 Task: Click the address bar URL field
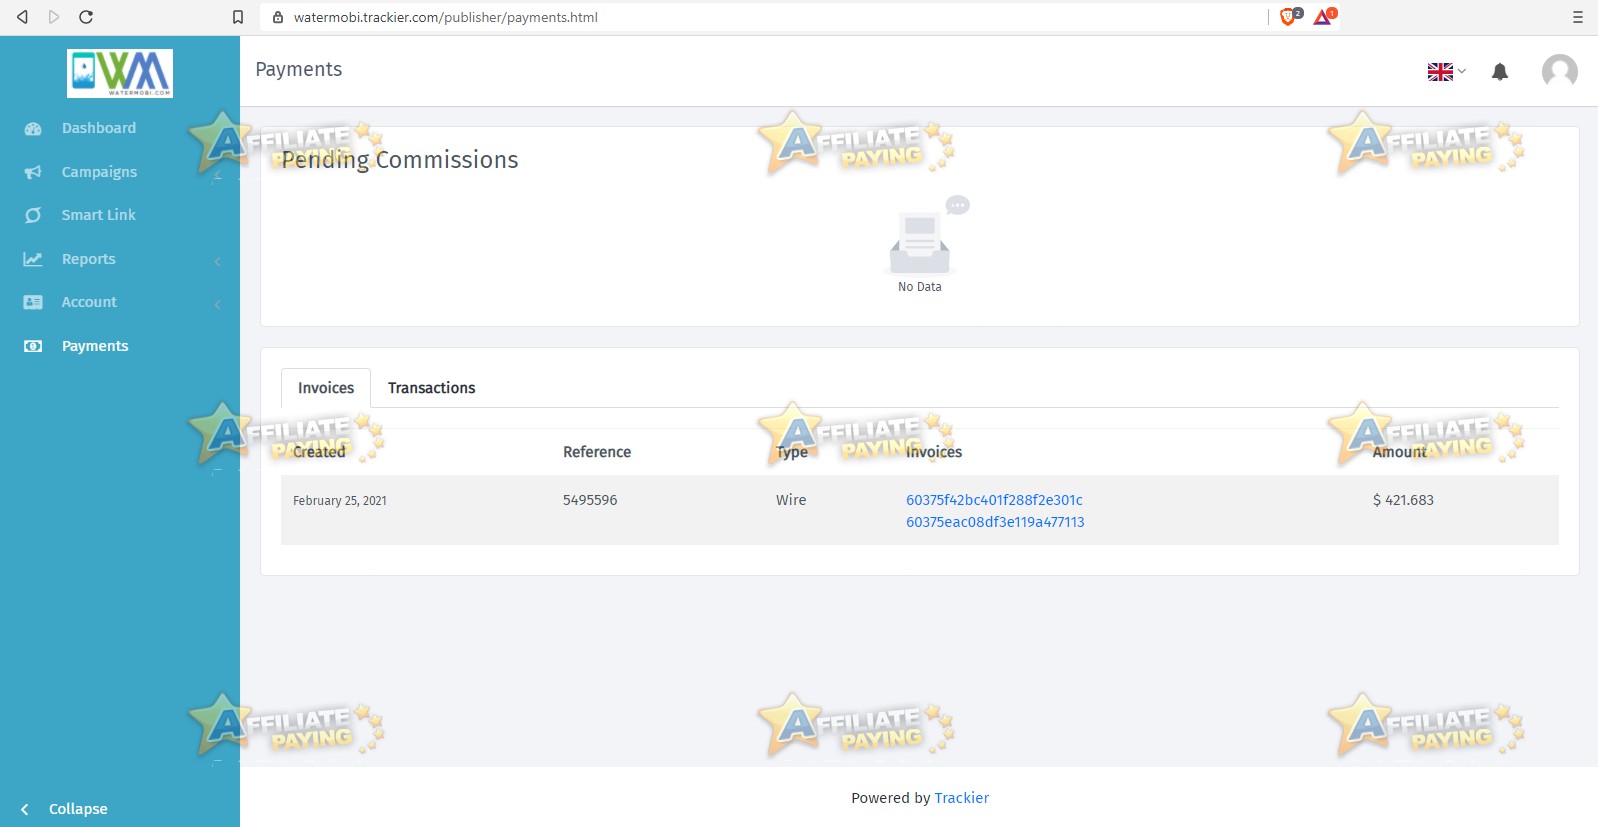coord(765,17)
